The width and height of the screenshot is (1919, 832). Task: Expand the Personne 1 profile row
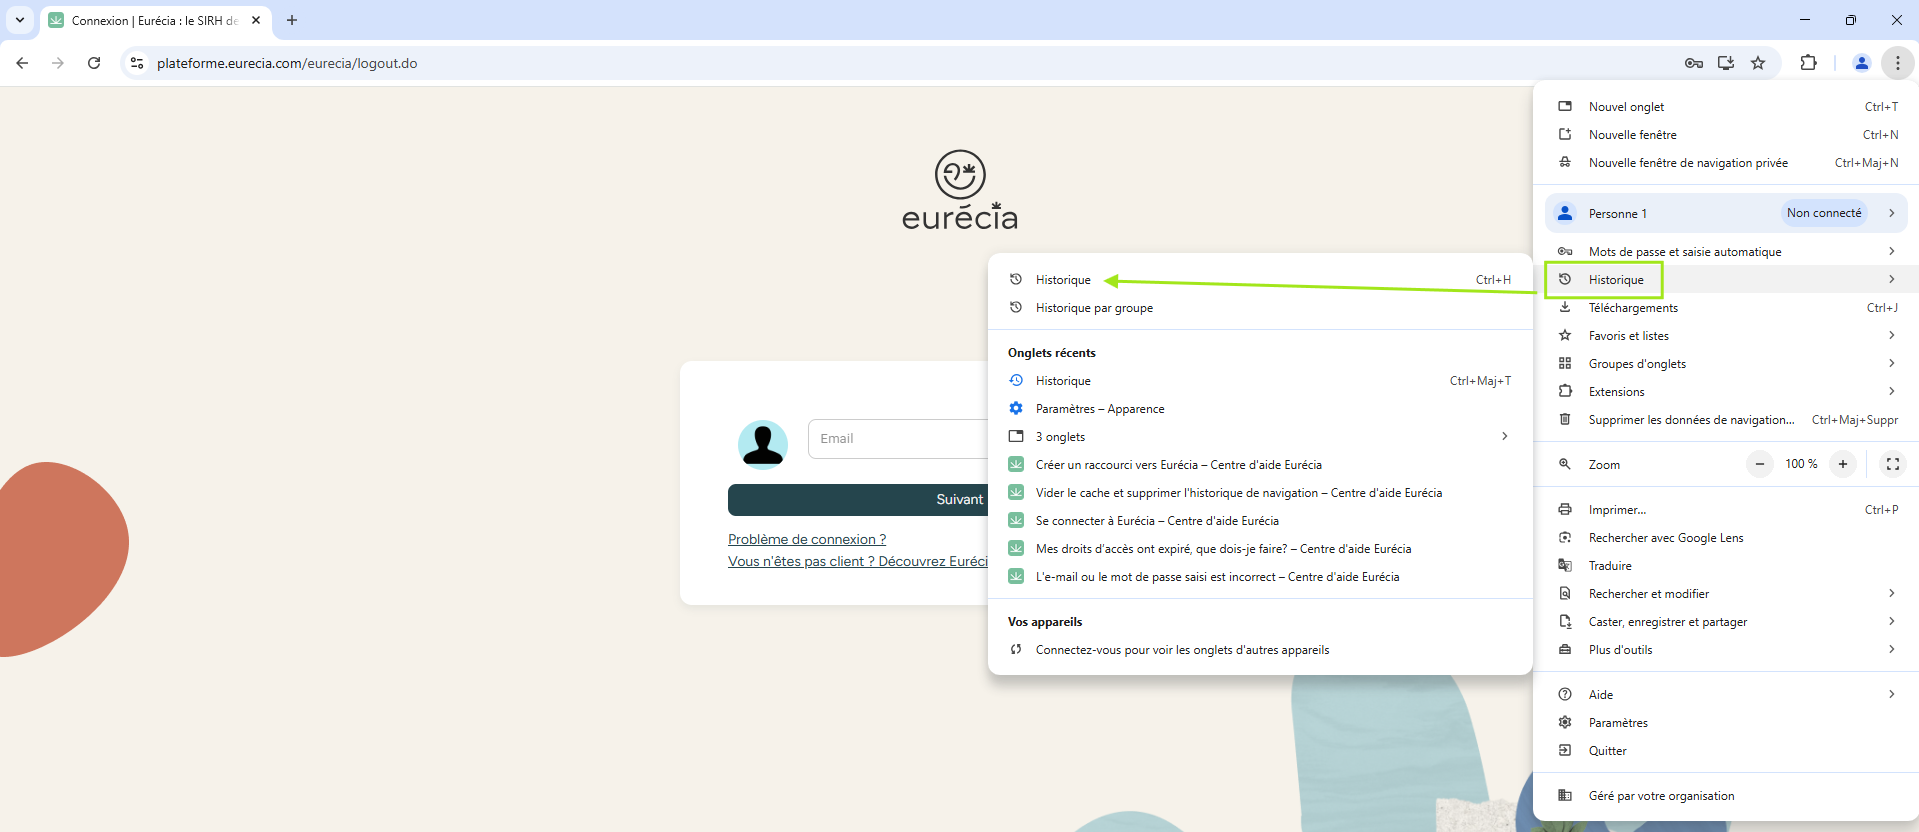pyautogui.click(x=1726, y=213)
